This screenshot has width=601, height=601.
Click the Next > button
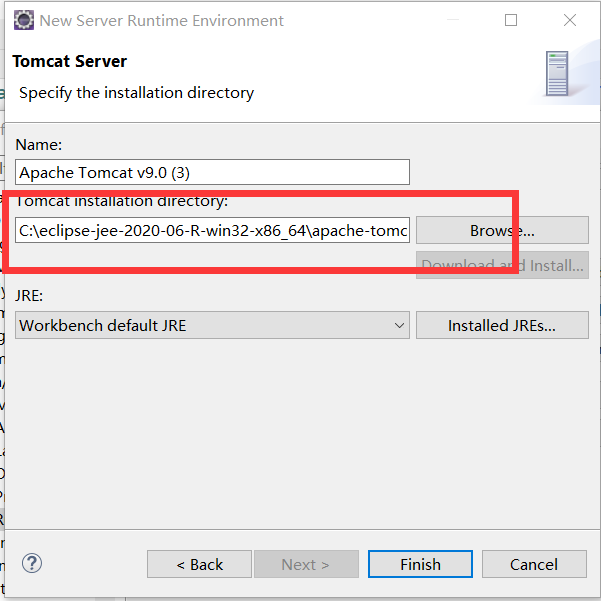306,564
